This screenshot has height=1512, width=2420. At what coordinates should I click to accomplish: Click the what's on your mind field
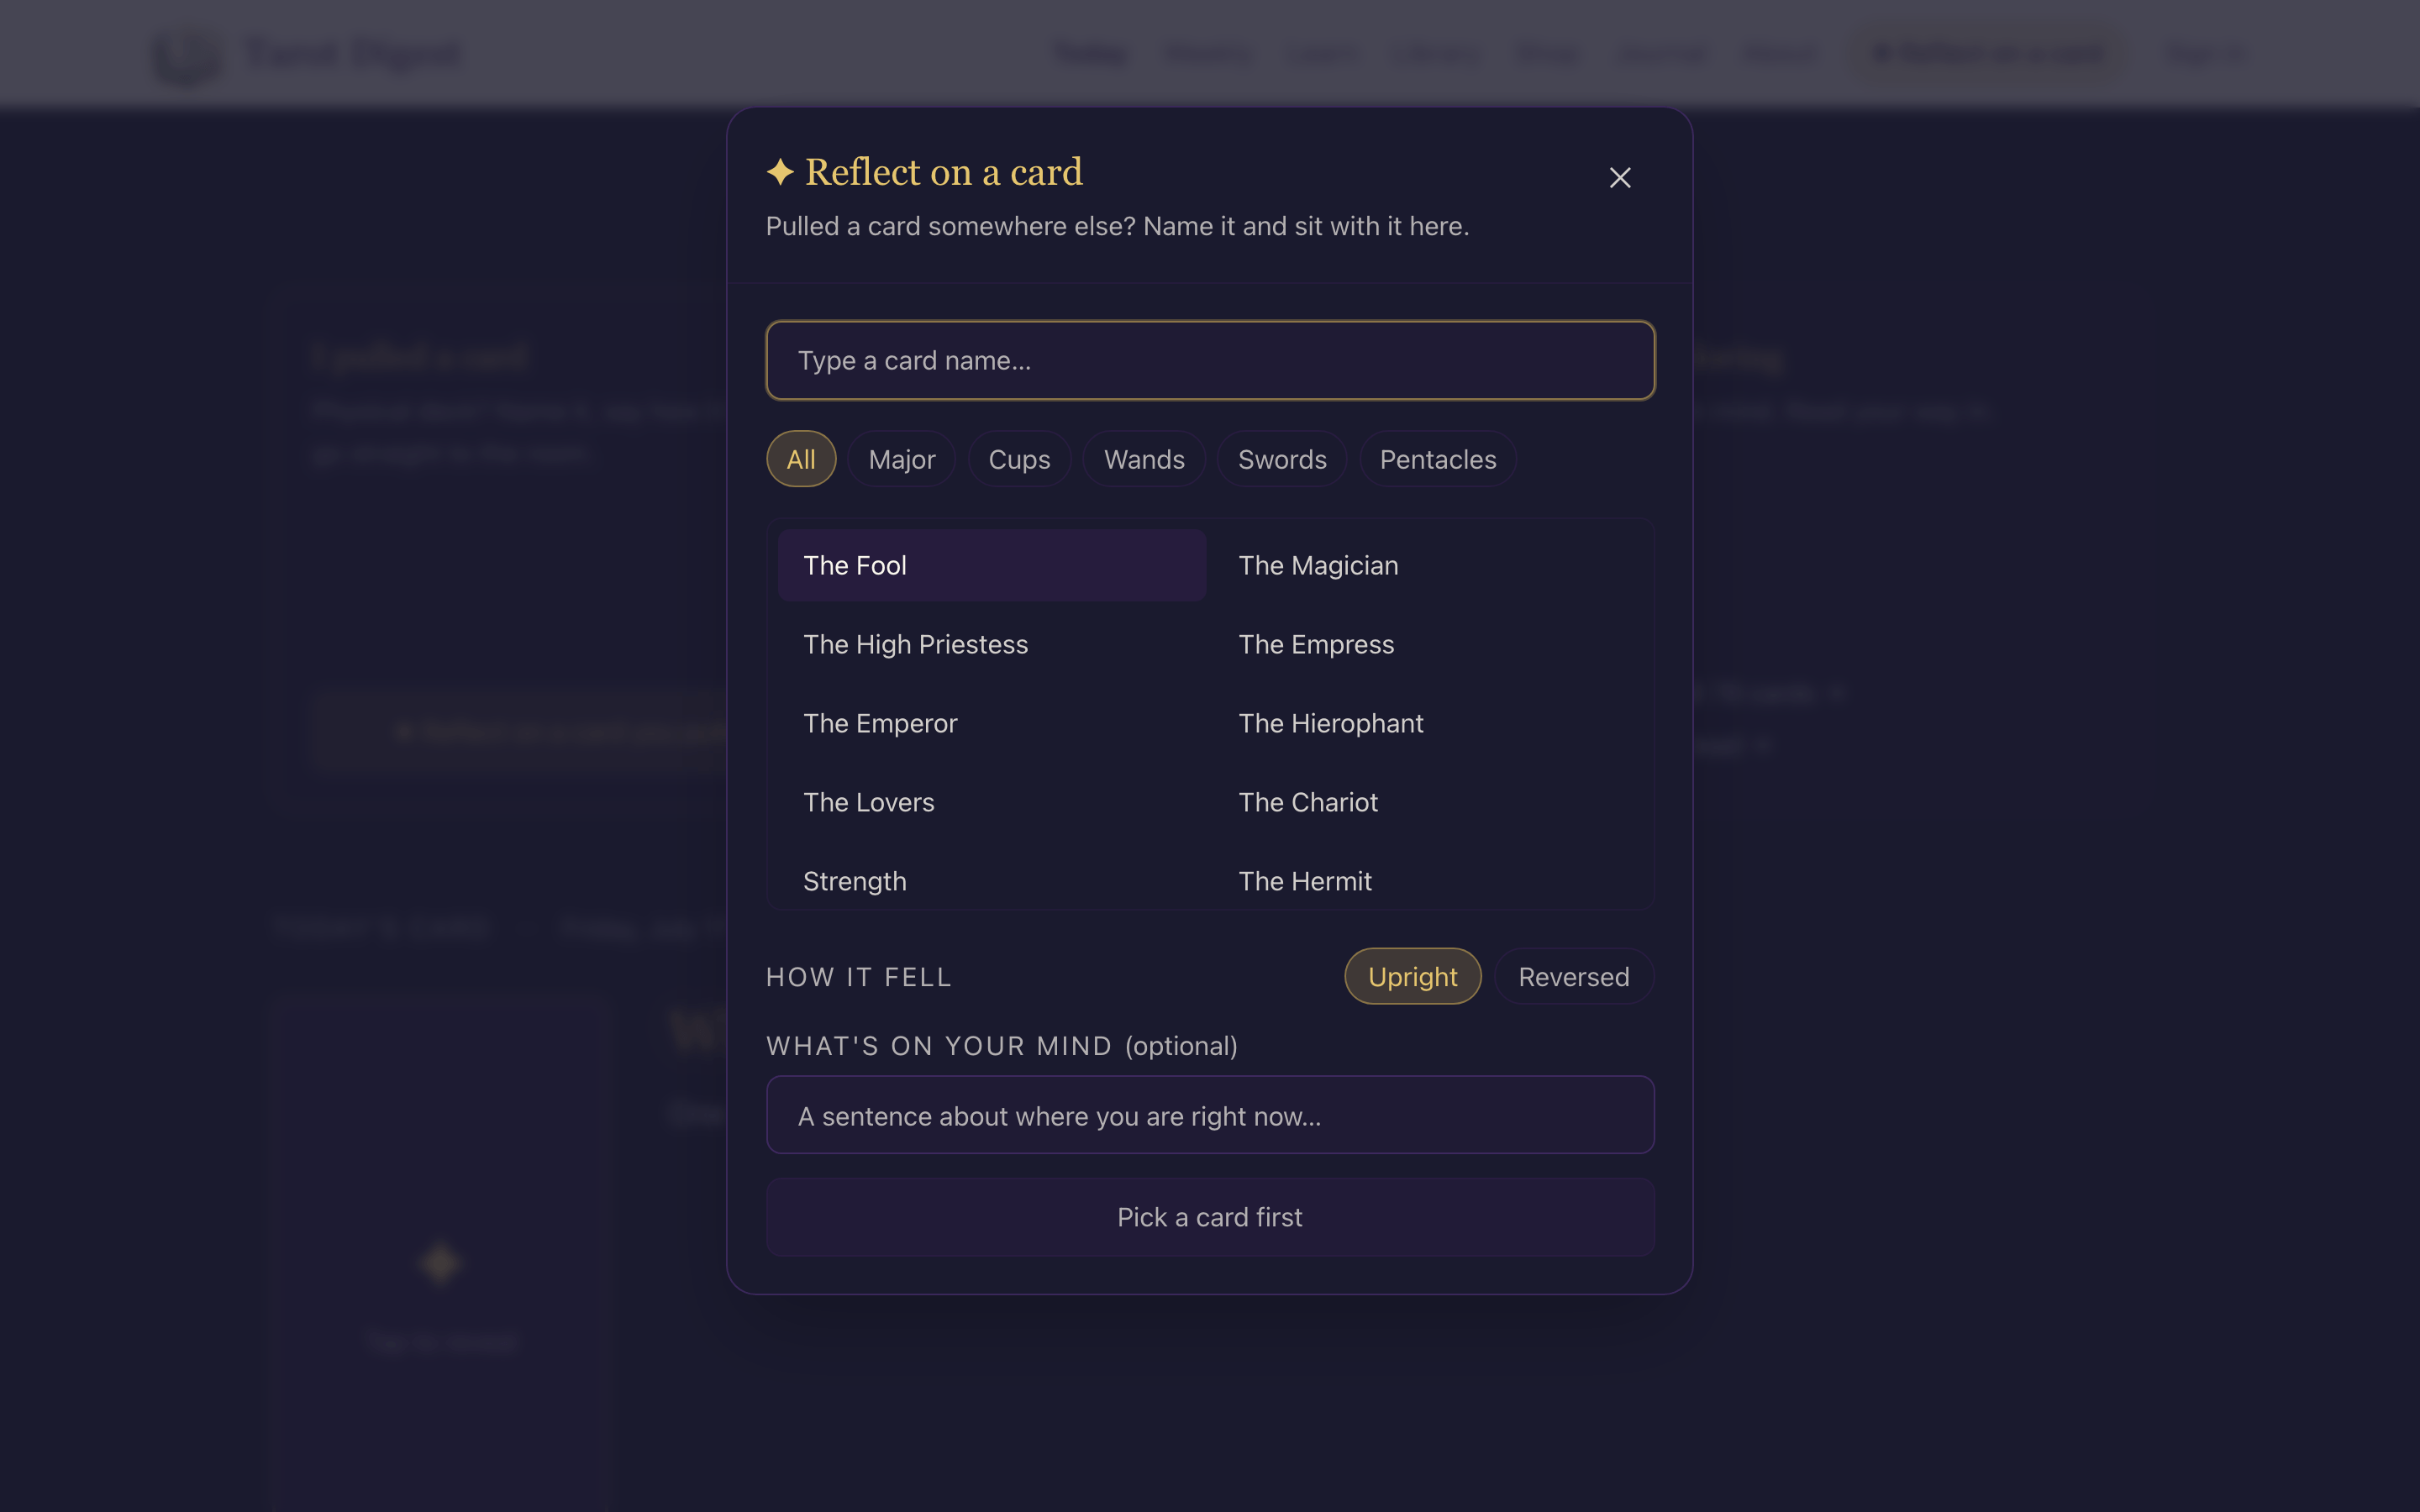[1210, 1115]
